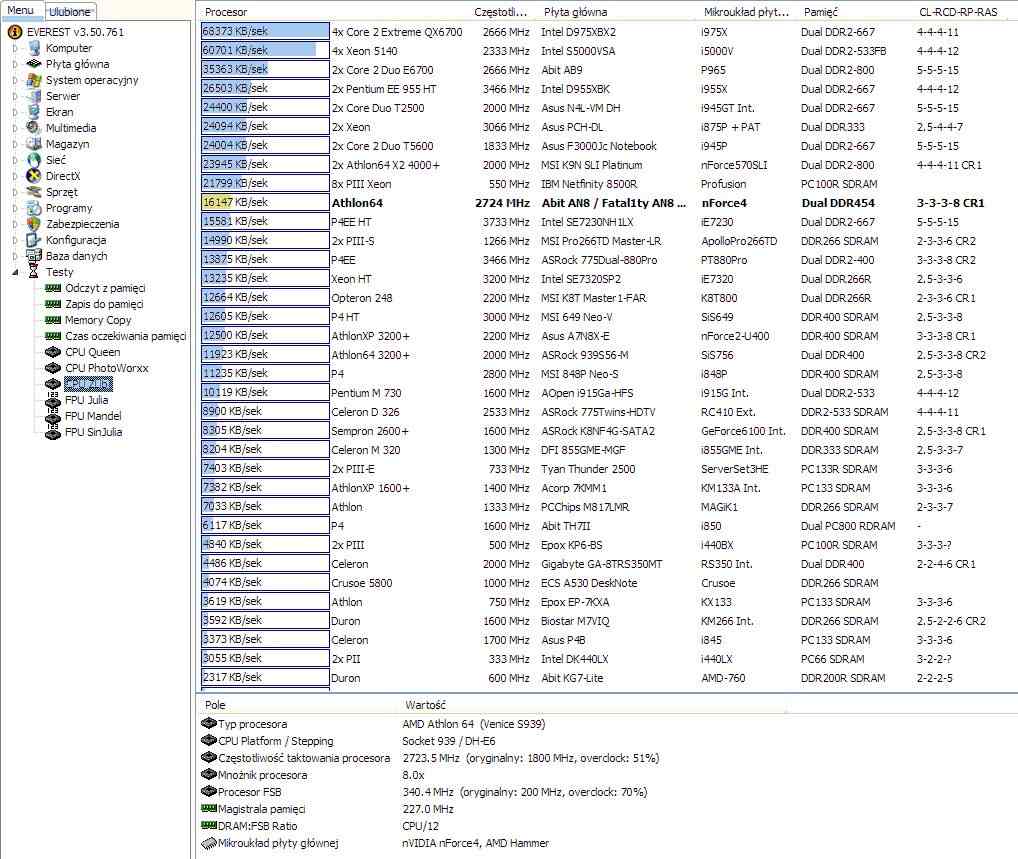Click the Programy software icon
Screen dimensions: 1018x859
click(x=34, y=208)
